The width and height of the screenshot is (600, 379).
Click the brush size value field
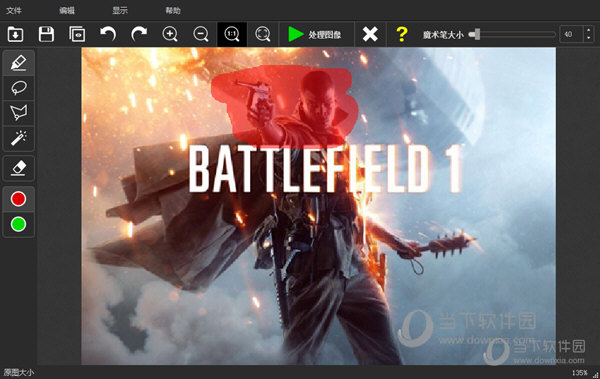point(571,34)
